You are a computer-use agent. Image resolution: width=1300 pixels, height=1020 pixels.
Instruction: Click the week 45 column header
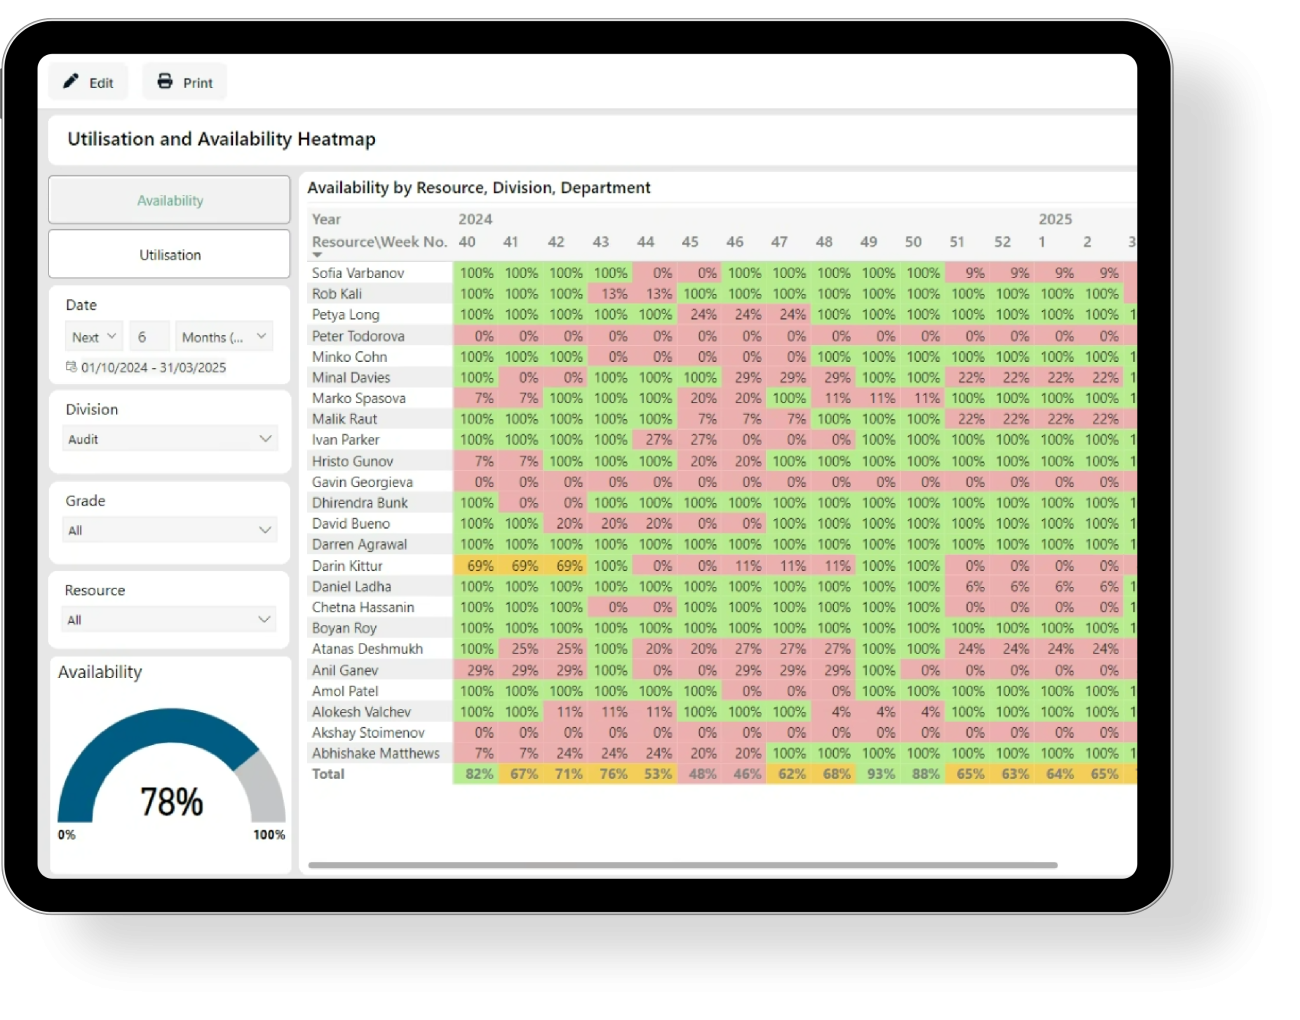click(690, 241)
